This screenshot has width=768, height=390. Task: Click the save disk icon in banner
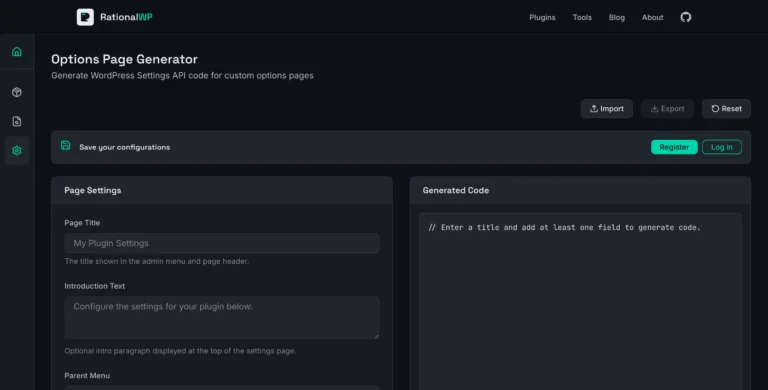(x=66, y=146)
